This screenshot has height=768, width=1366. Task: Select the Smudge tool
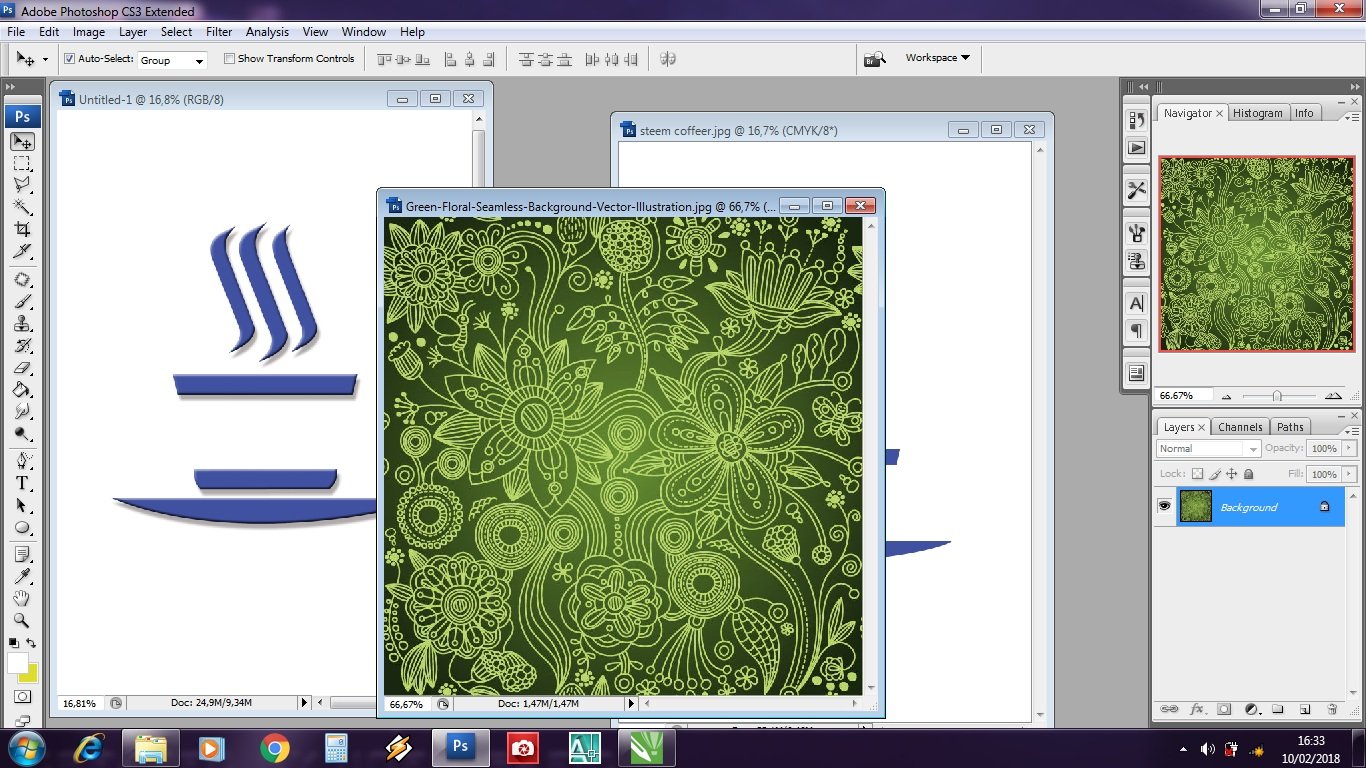pos(22,412)
